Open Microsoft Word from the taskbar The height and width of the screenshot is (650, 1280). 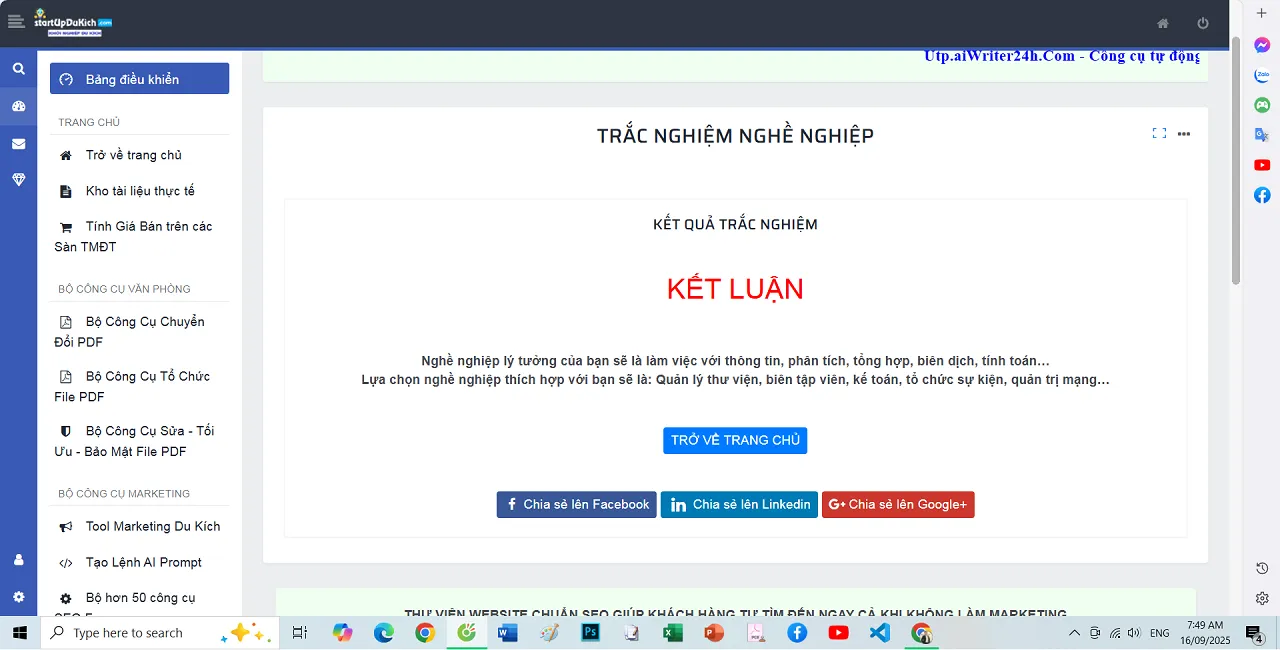tap(508, 633)
